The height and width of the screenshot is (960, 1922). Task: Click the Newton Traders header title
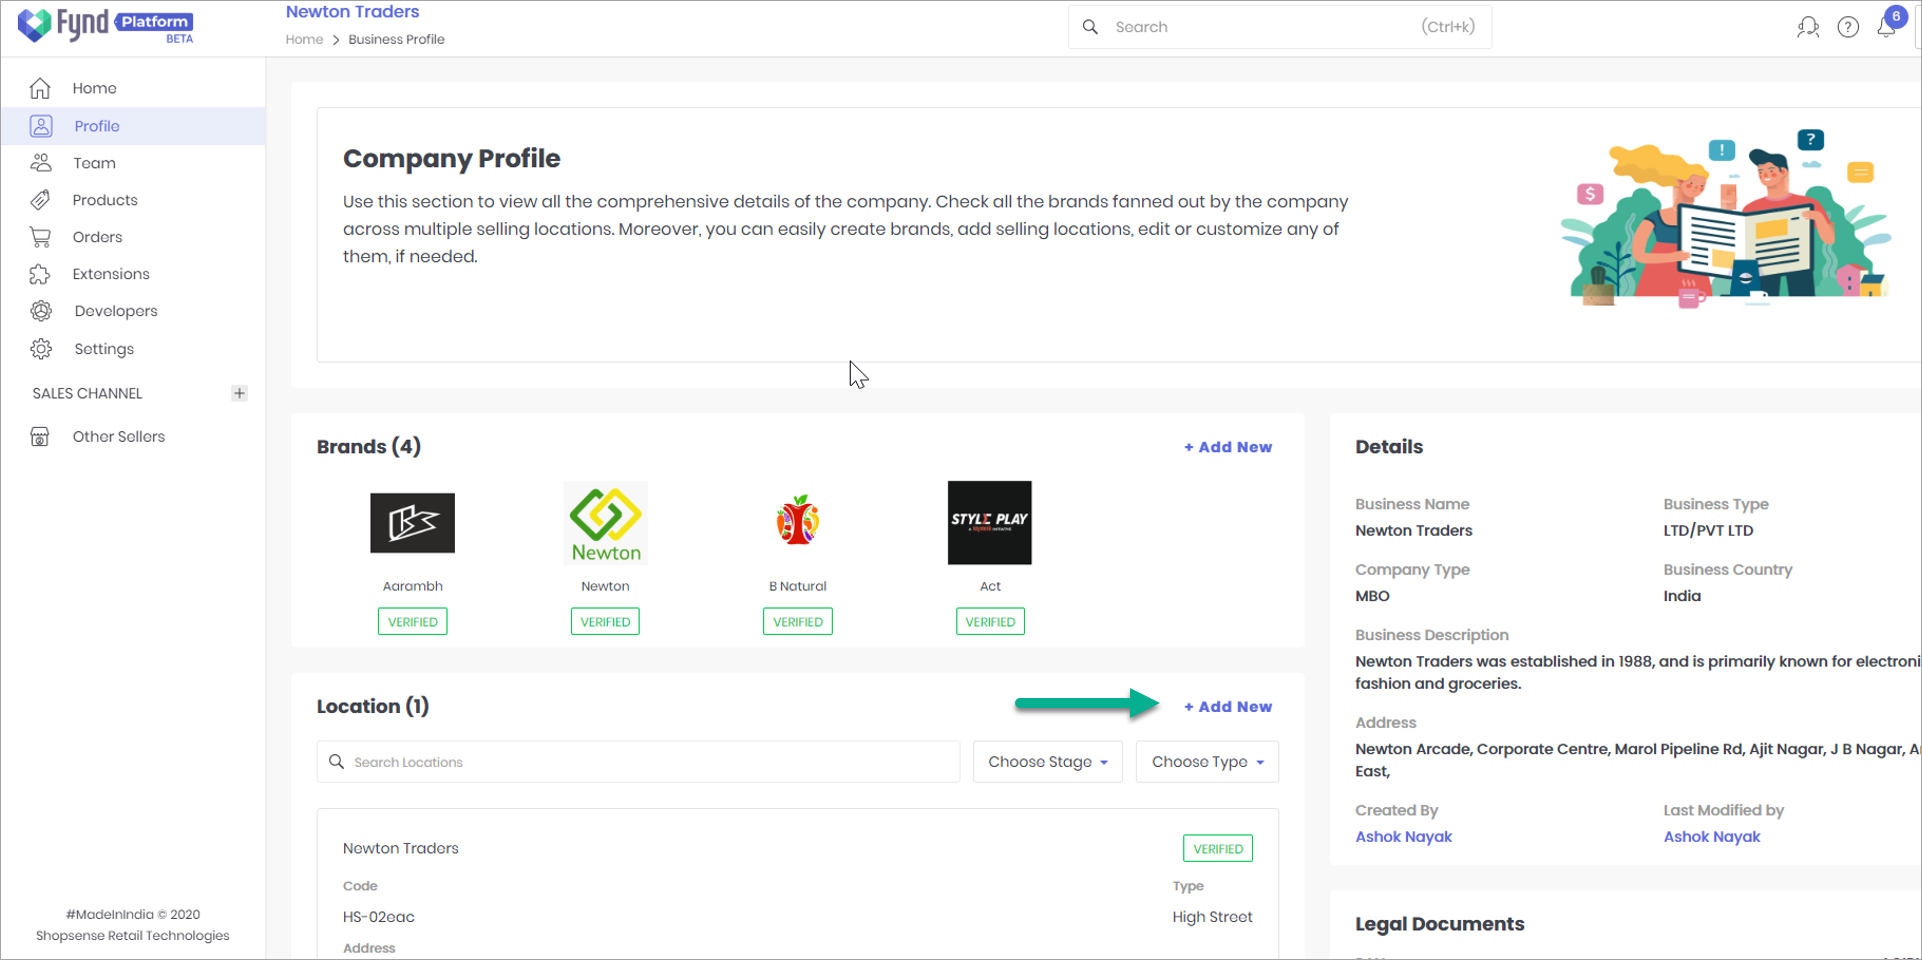[352, 12]
